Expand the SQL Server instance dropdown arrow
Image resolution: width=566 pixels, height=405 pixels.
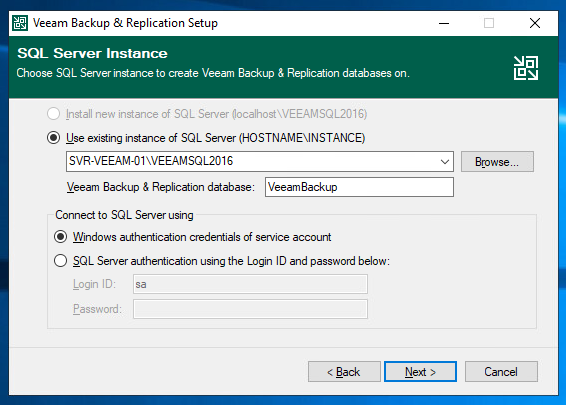tap(445, 162)
